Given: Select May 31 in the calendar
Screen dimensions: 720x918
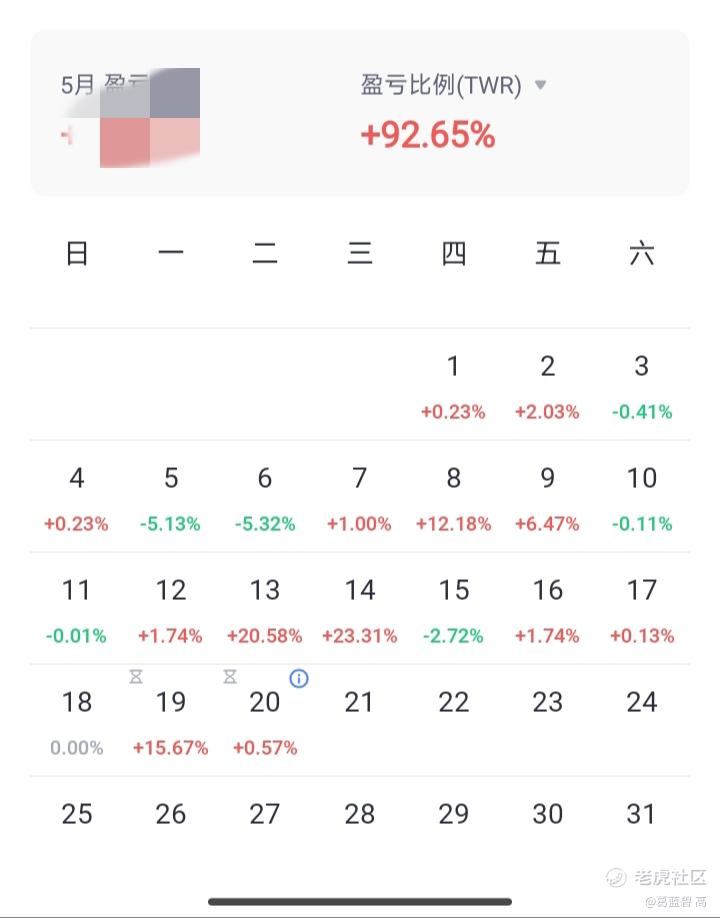Looking at the screenshot, I should click(x=641, y=814).
